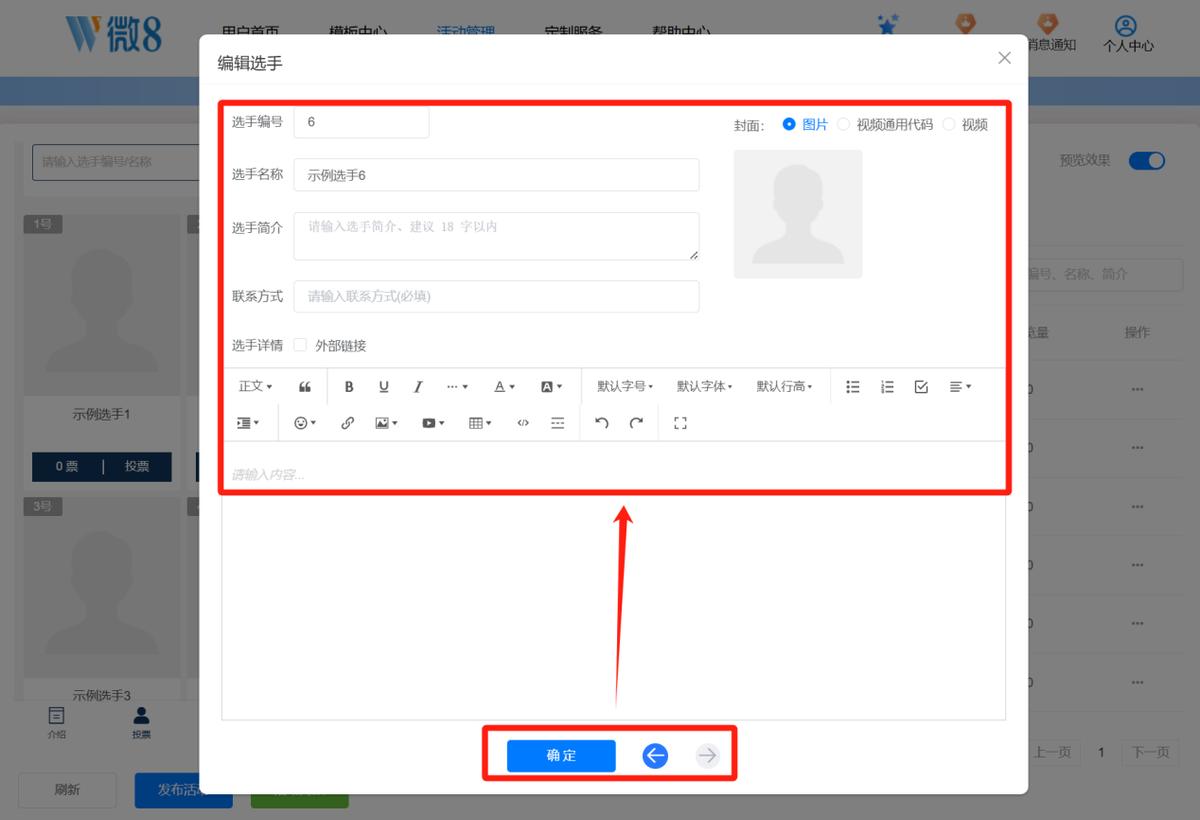1200x820 pixels.
Task: Click the 选手编号 number field
Action: pos(361,121)
